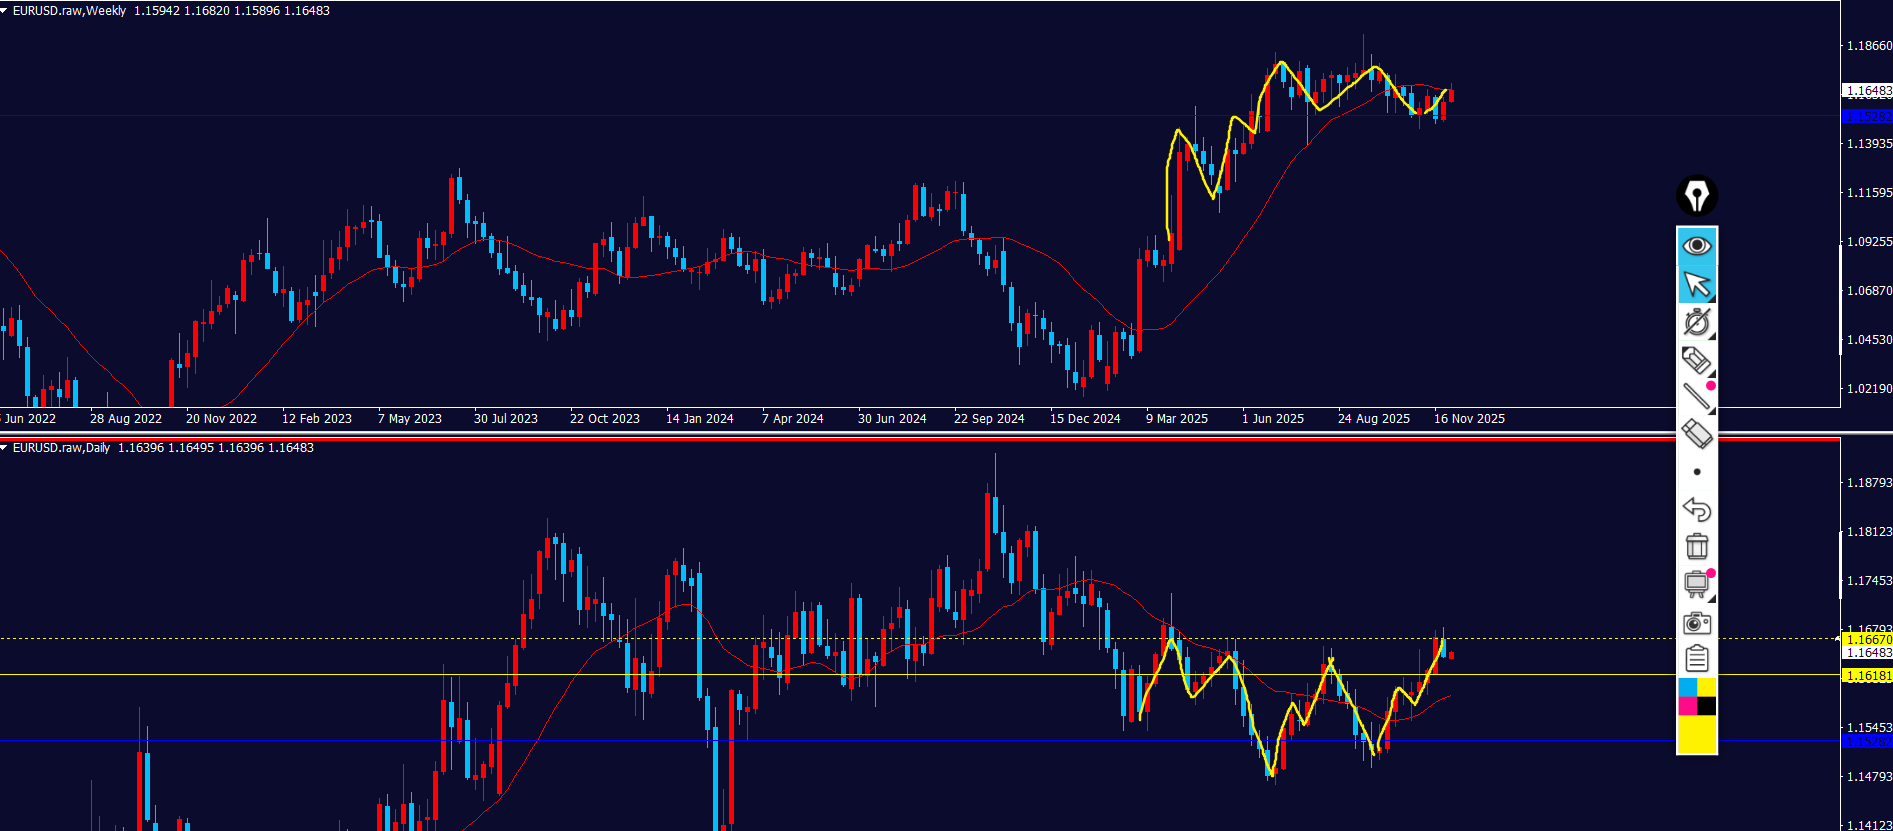1893x831 pixels.
Task: Open the whiteboard easel tool
Action: pyautogui.click(x=1696, y=584)
